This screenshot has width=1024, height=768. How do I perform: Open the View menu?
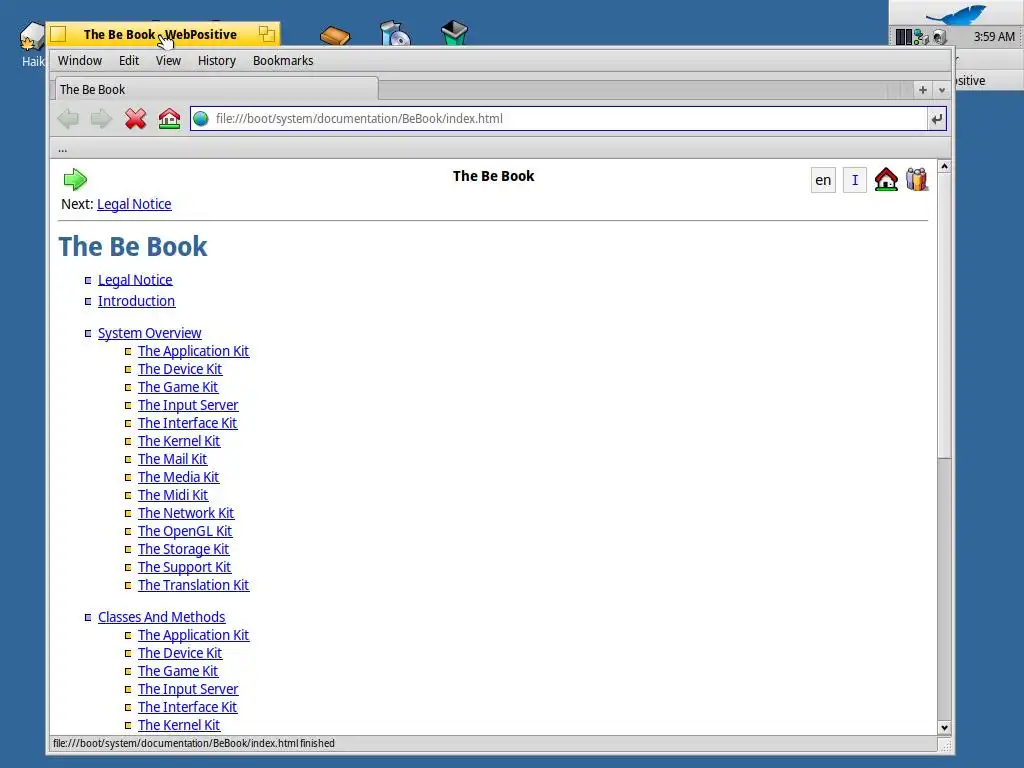(168, 61)
